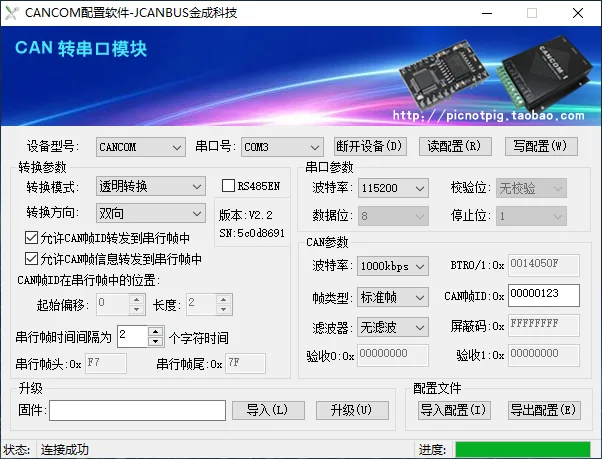Click the 串行帧时间间隔 value field
The height and width of the screenshot is (459, 602).
coord(132,337)
